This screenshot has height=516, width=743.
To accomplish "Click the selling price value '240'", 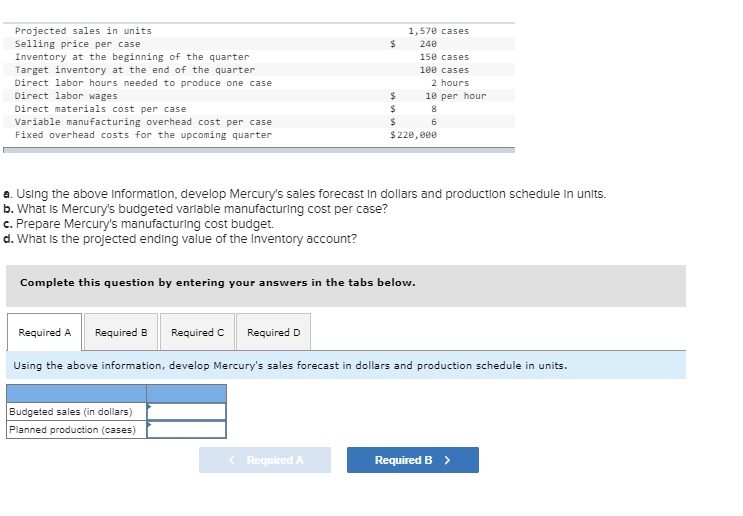I will [x=428, y=44].
